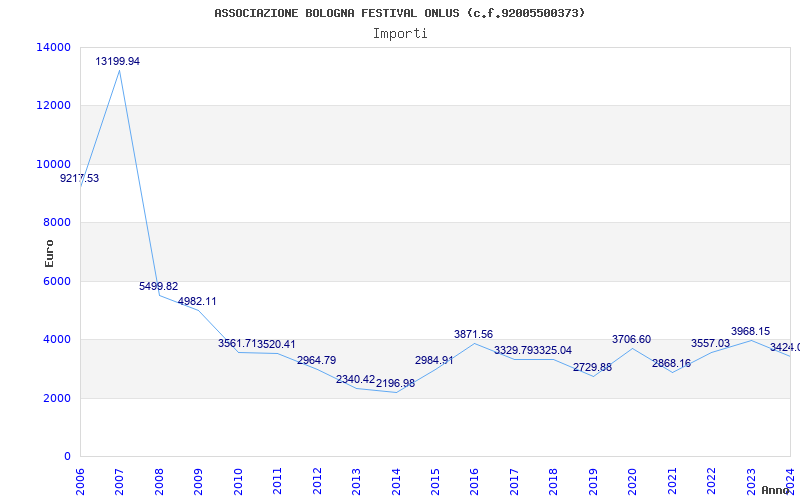Viewport: 800px width, 500px height.
Task: Click year 2008 on x-axis
Action: point(159,481)
